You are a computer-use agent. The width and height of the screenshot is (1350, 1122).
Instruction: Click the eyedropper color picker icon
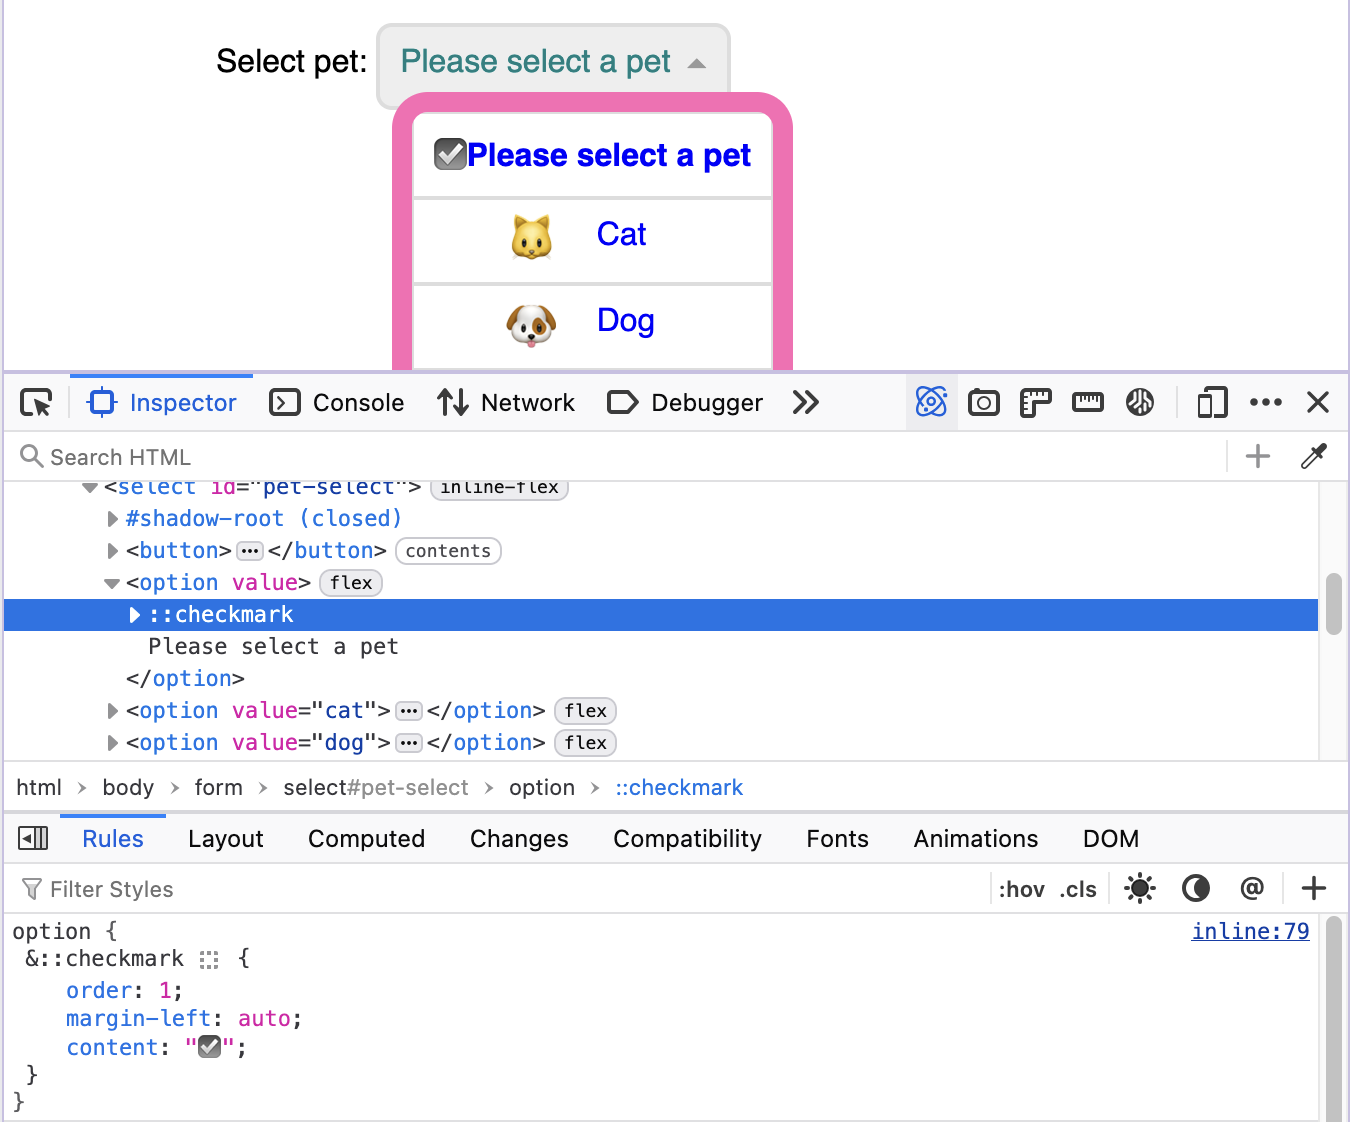1314,457
